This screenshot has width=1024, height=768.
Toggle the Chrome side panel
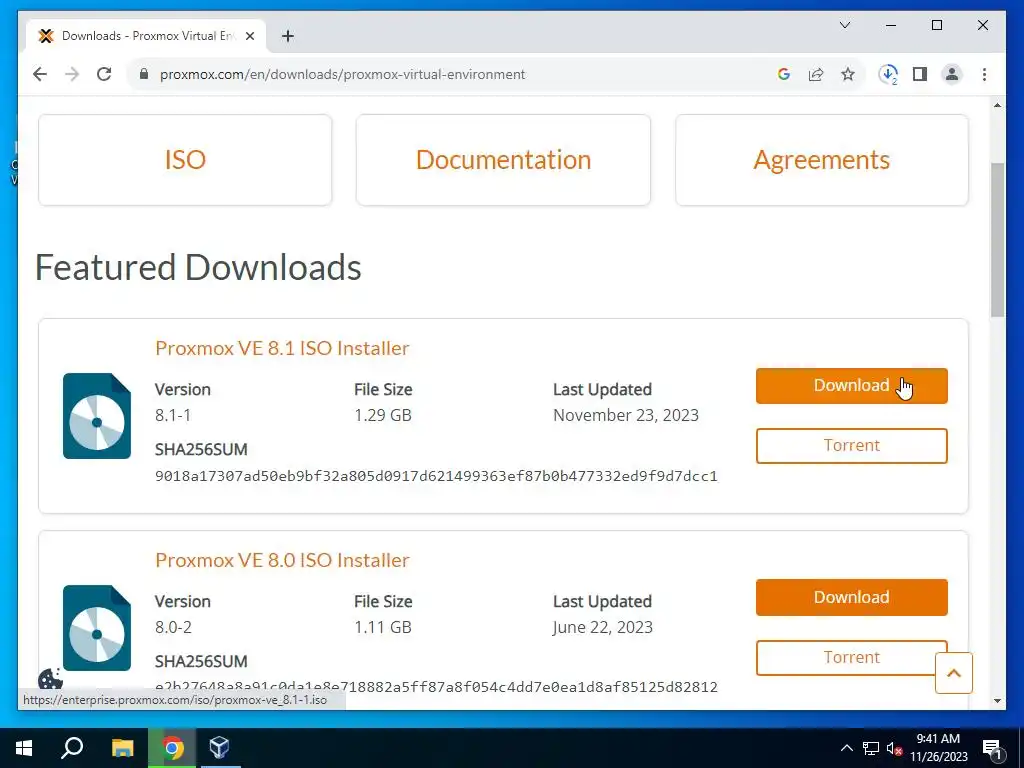click(920, 74)
